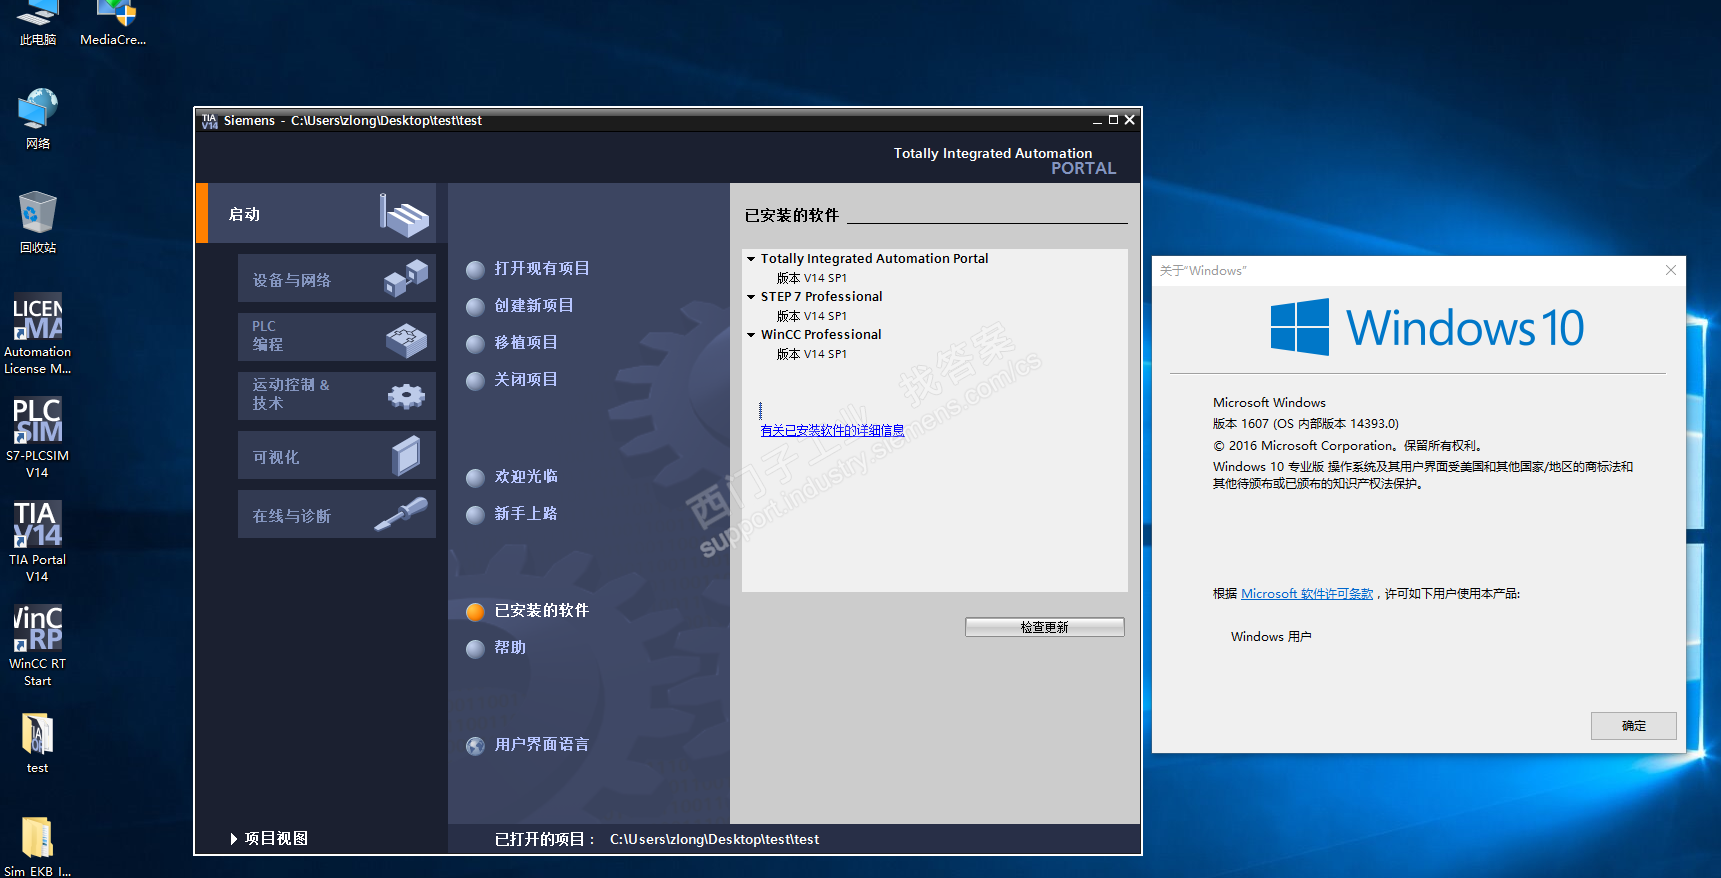The image size is (1721, 878).
Task: Select 关闭项目 option bullet
Action: pos(476,381)
